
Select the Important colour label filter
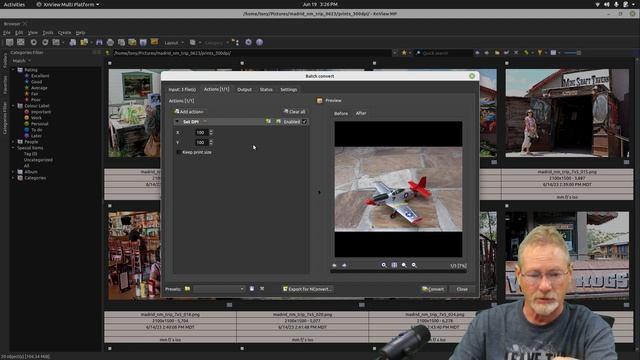tap(41, 111)
